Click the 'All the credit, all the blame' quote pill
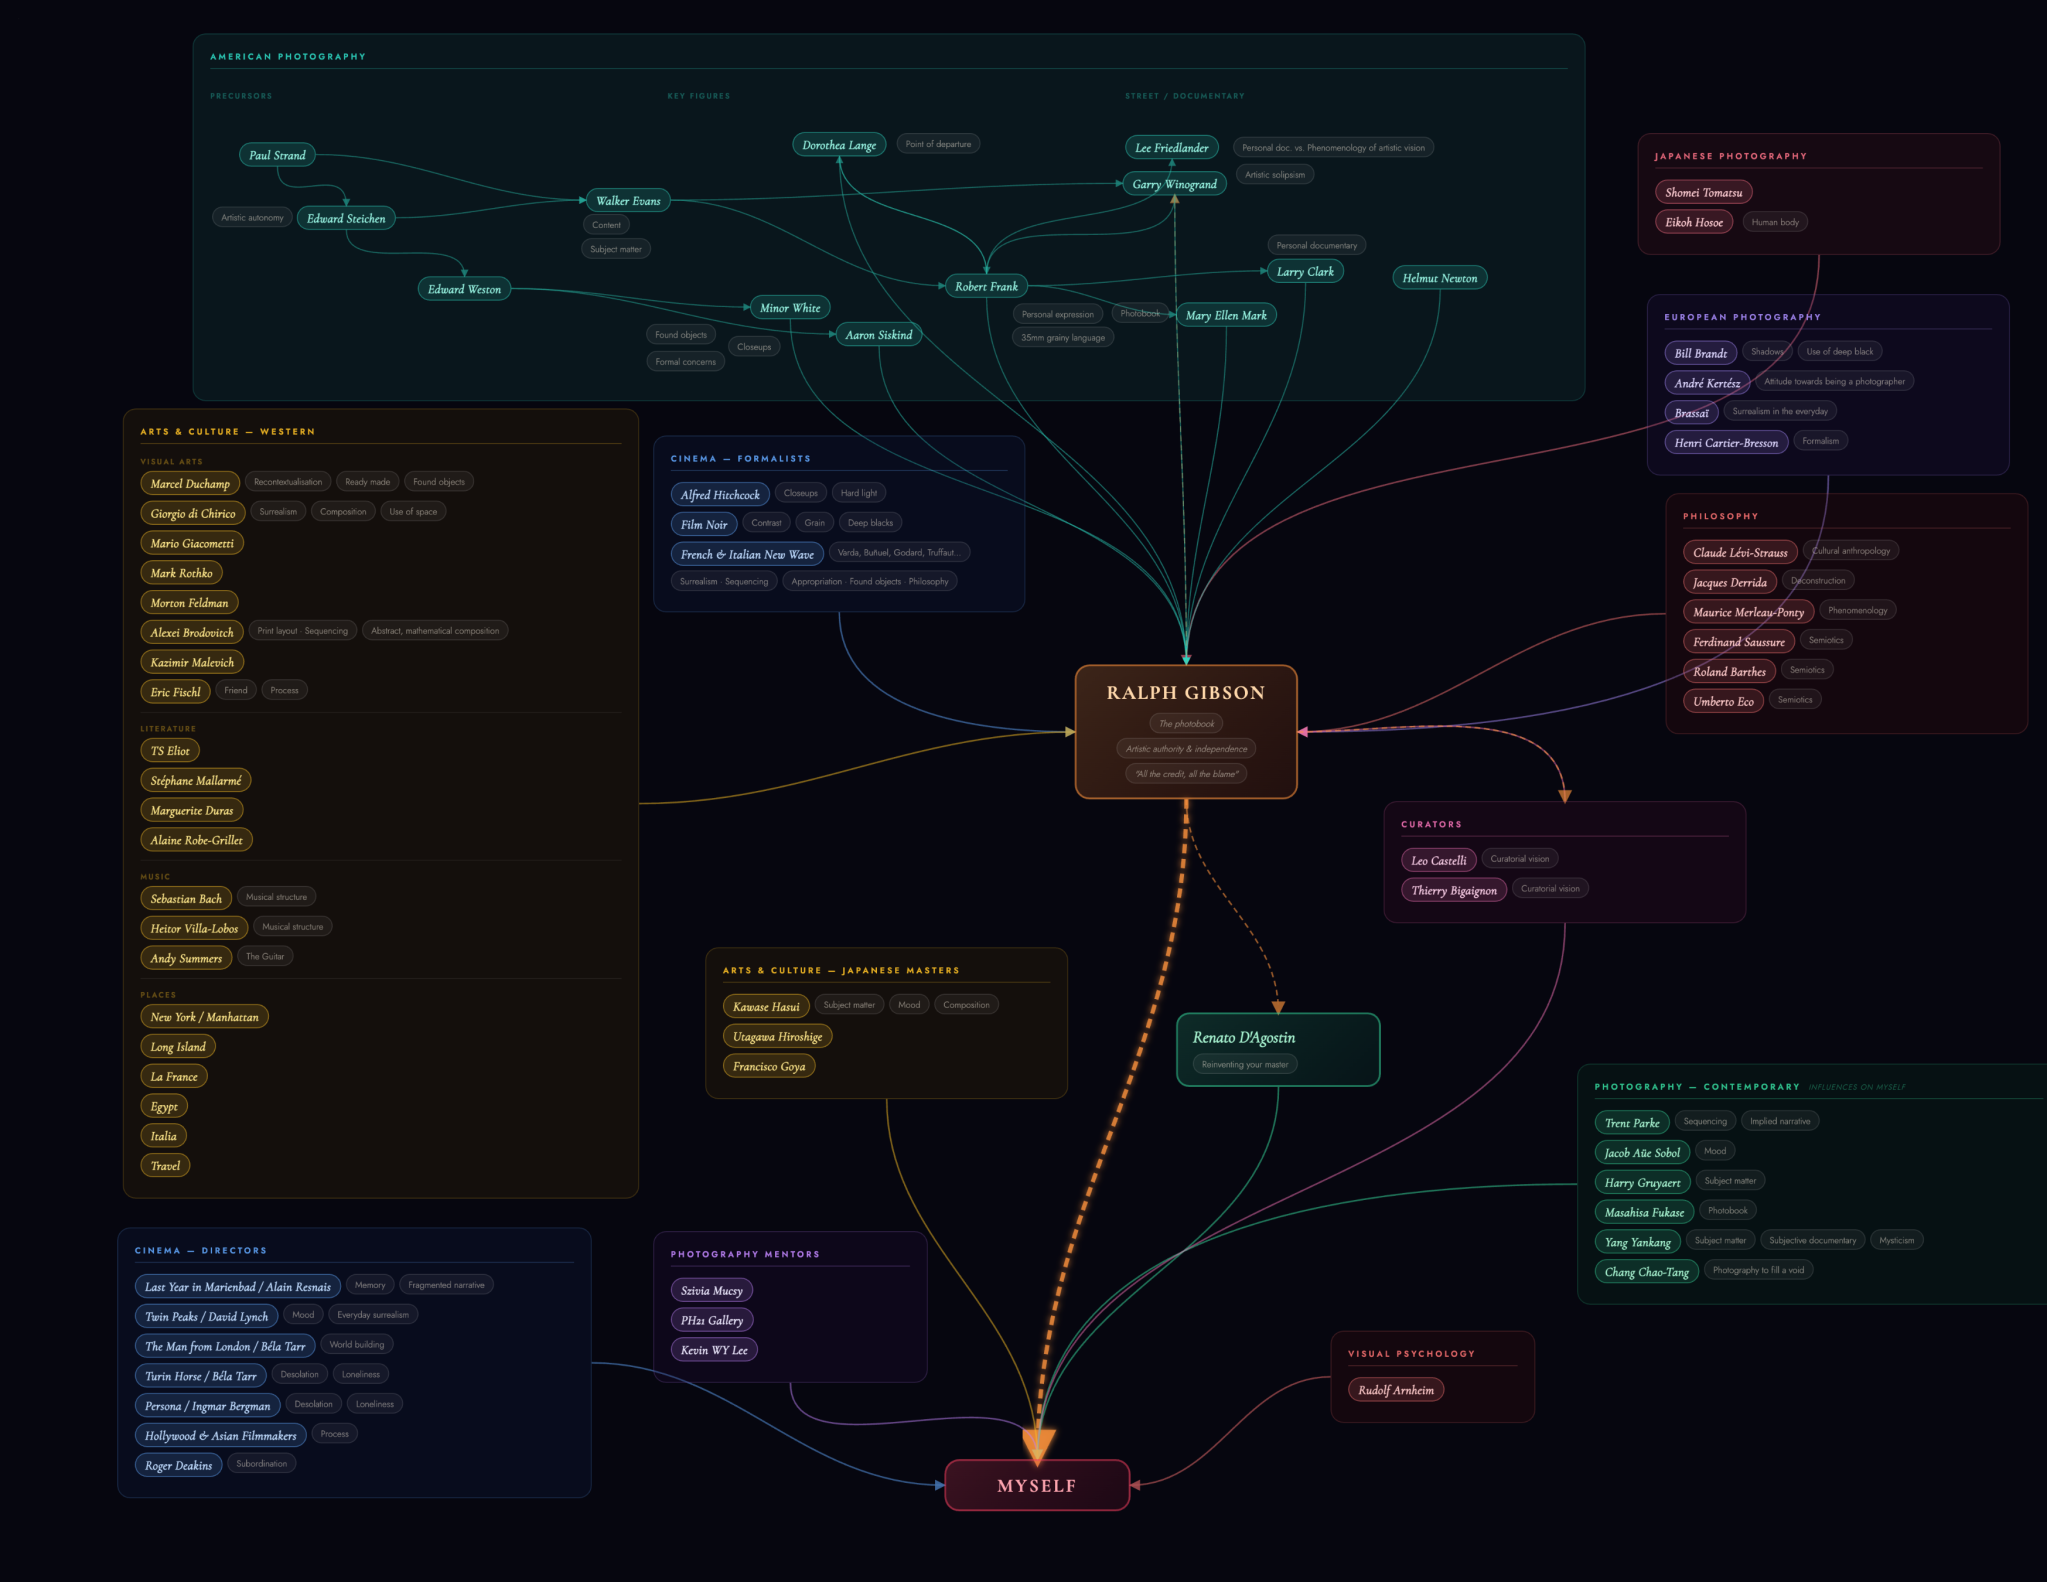The width and height of the screenshot is (2047, 1582). 1185,773
